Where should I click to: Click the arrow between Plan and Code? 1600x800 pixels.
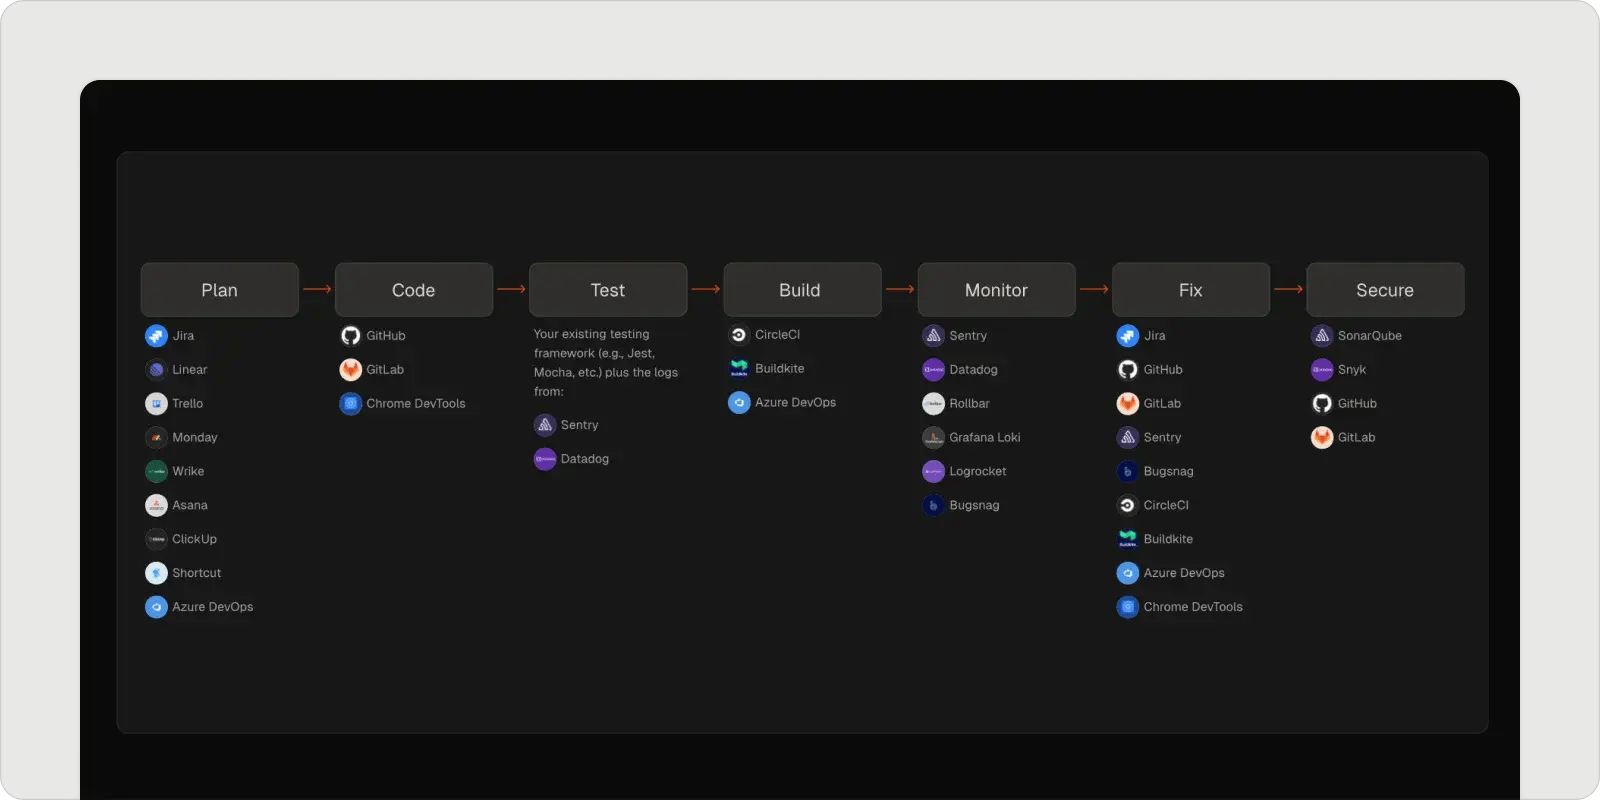point(317,290)
